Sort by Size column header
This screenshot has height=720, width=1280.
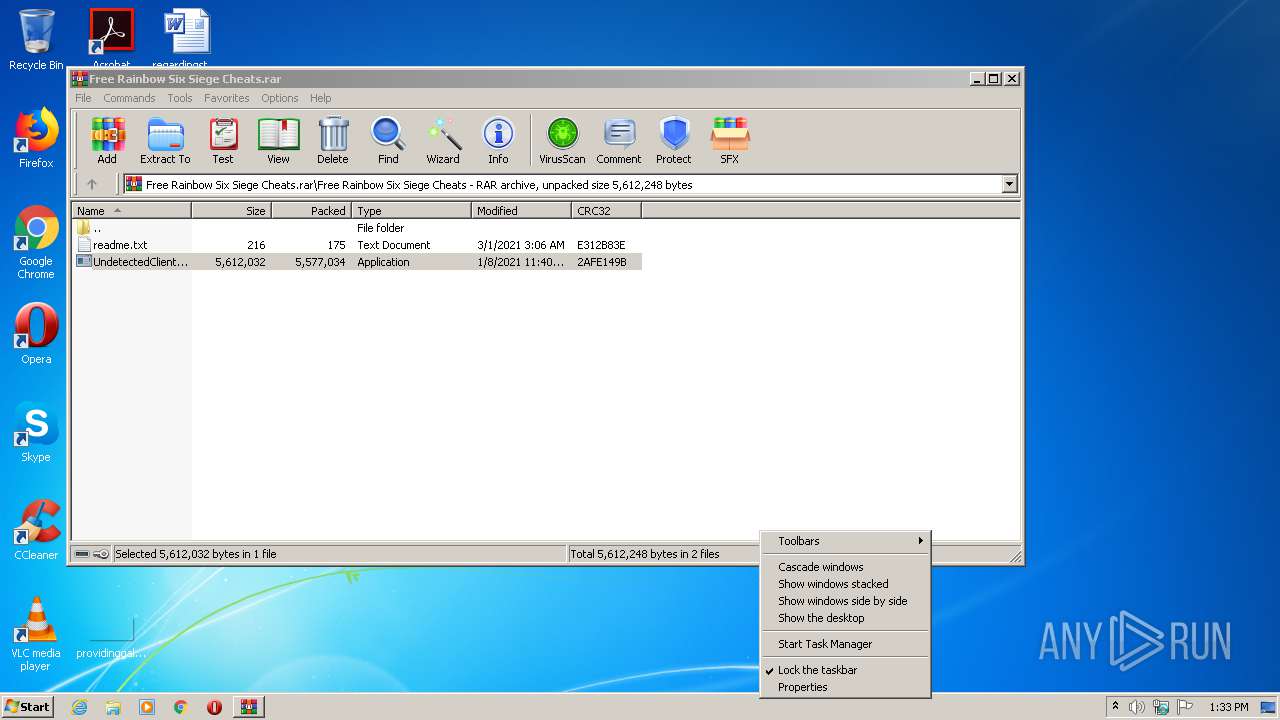pyautogui.click(x=231, y=211)
